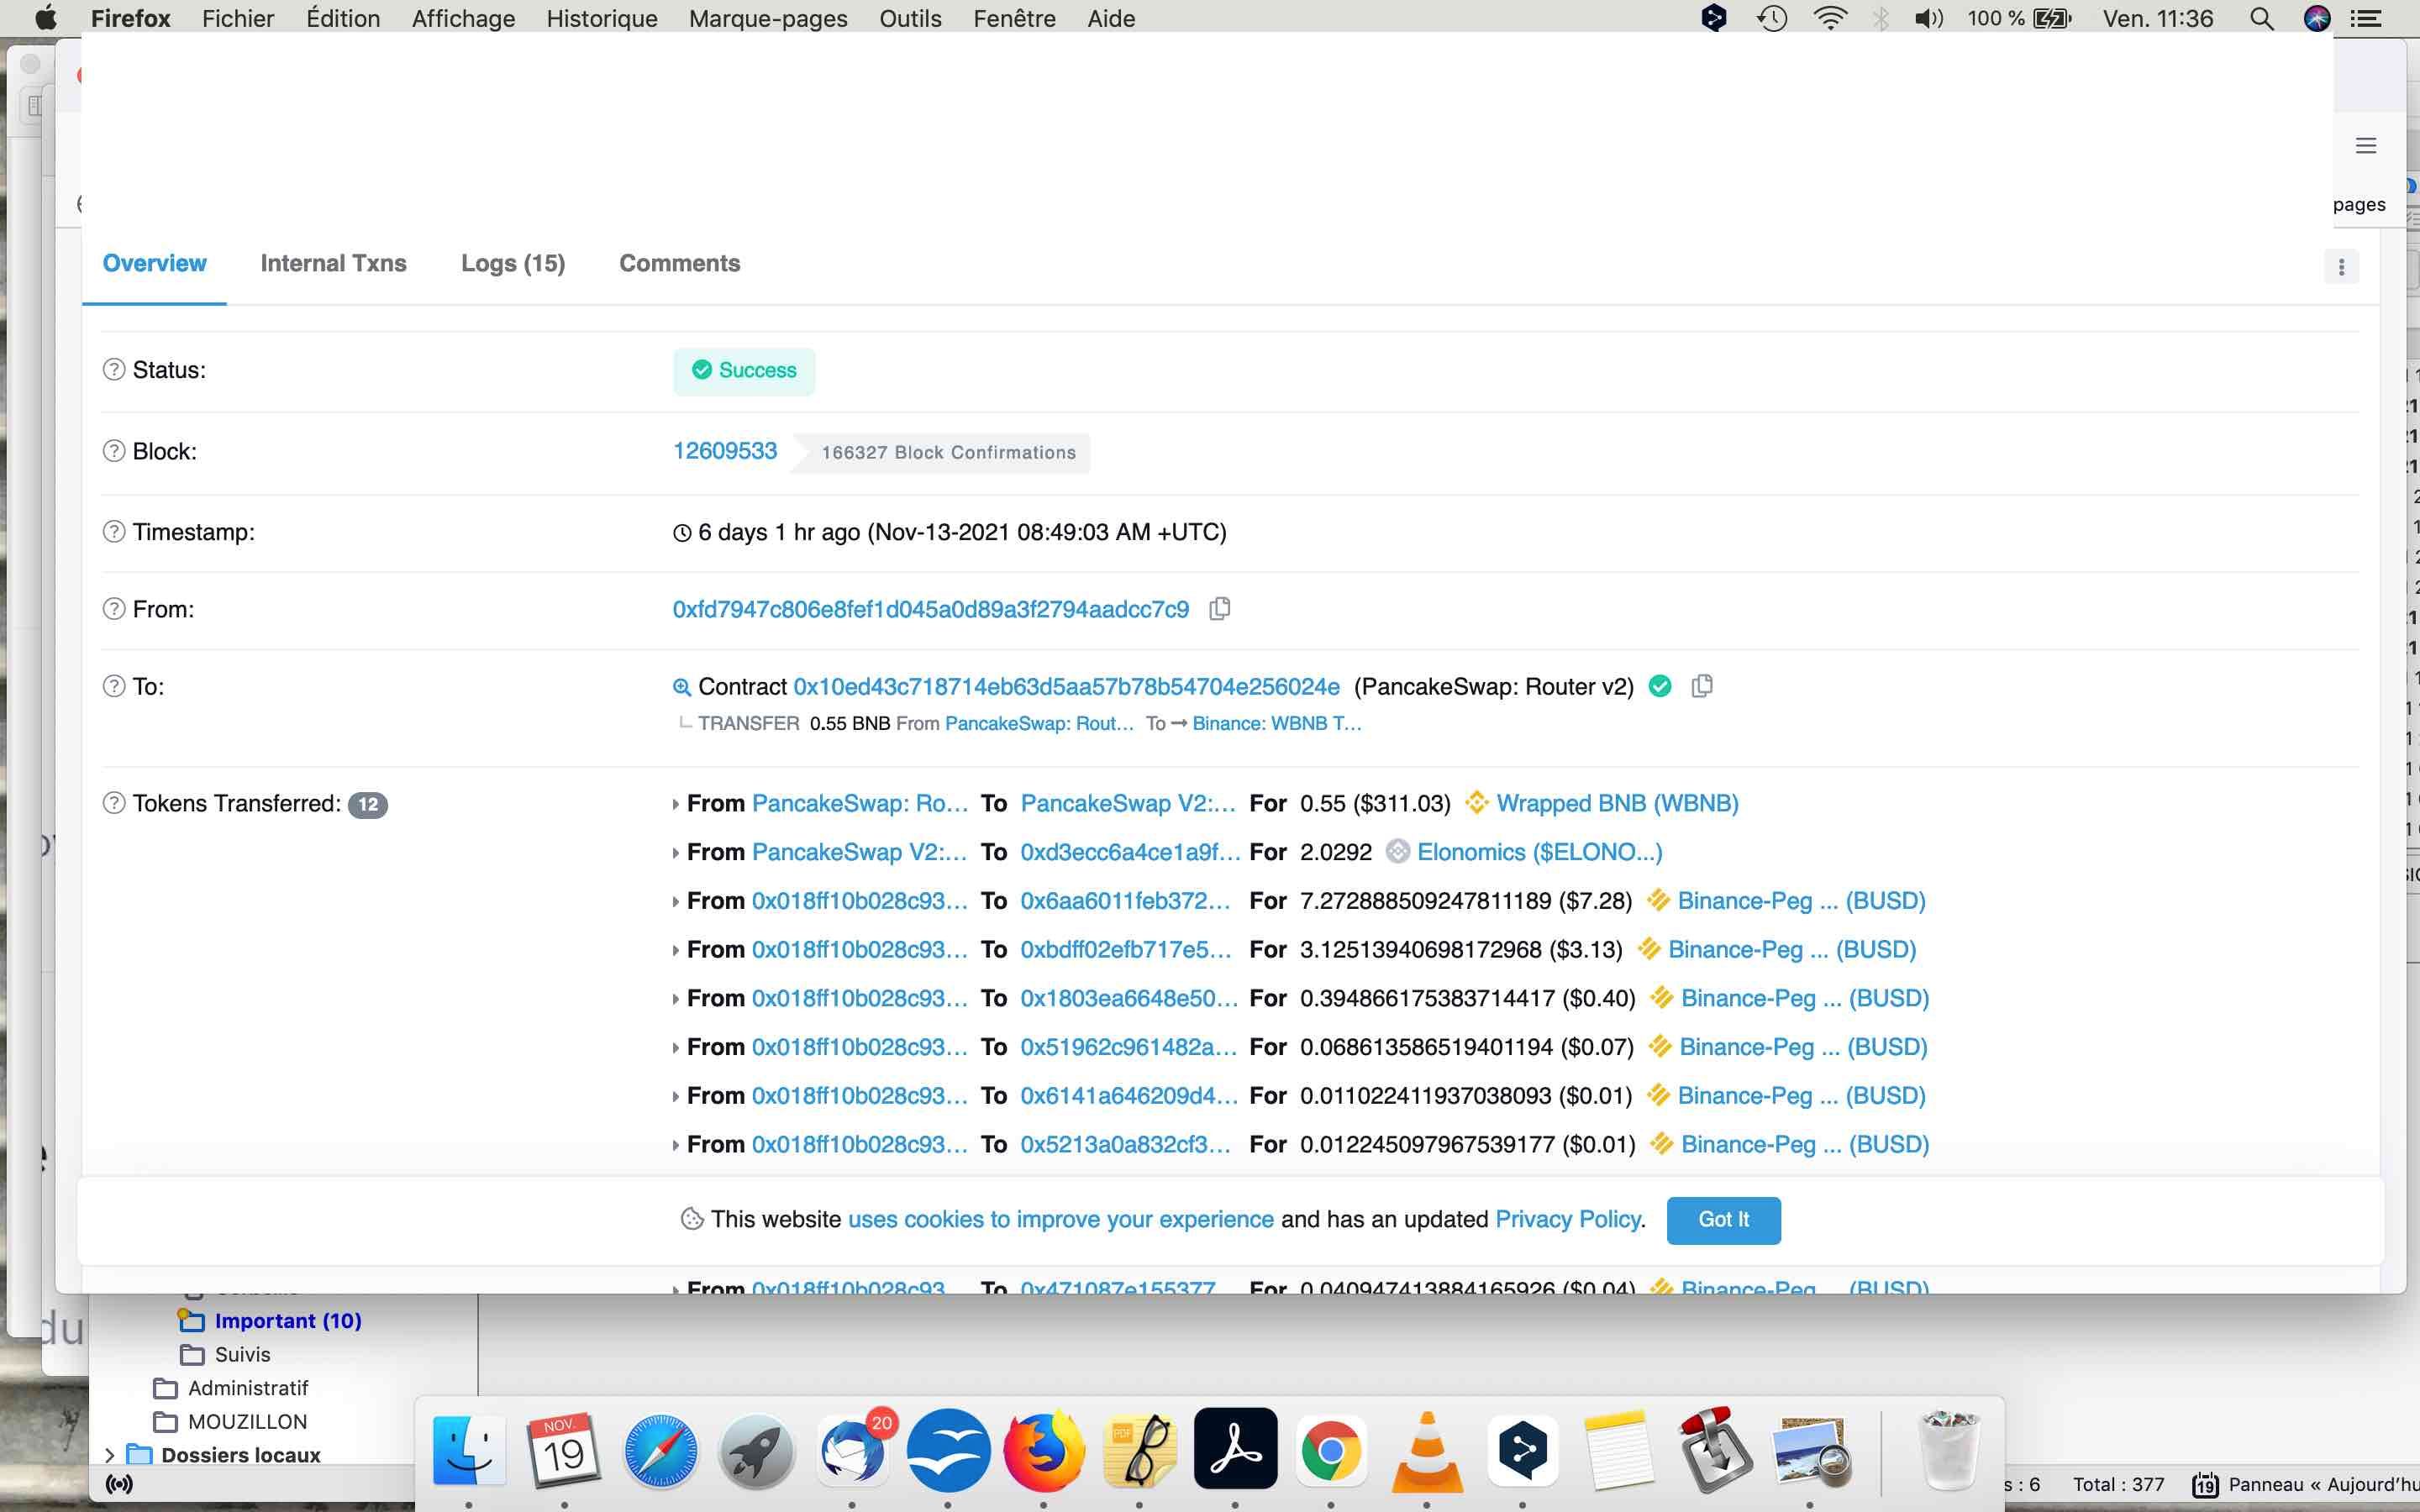
Task: Click the Status help question icon
Action: 114,370
